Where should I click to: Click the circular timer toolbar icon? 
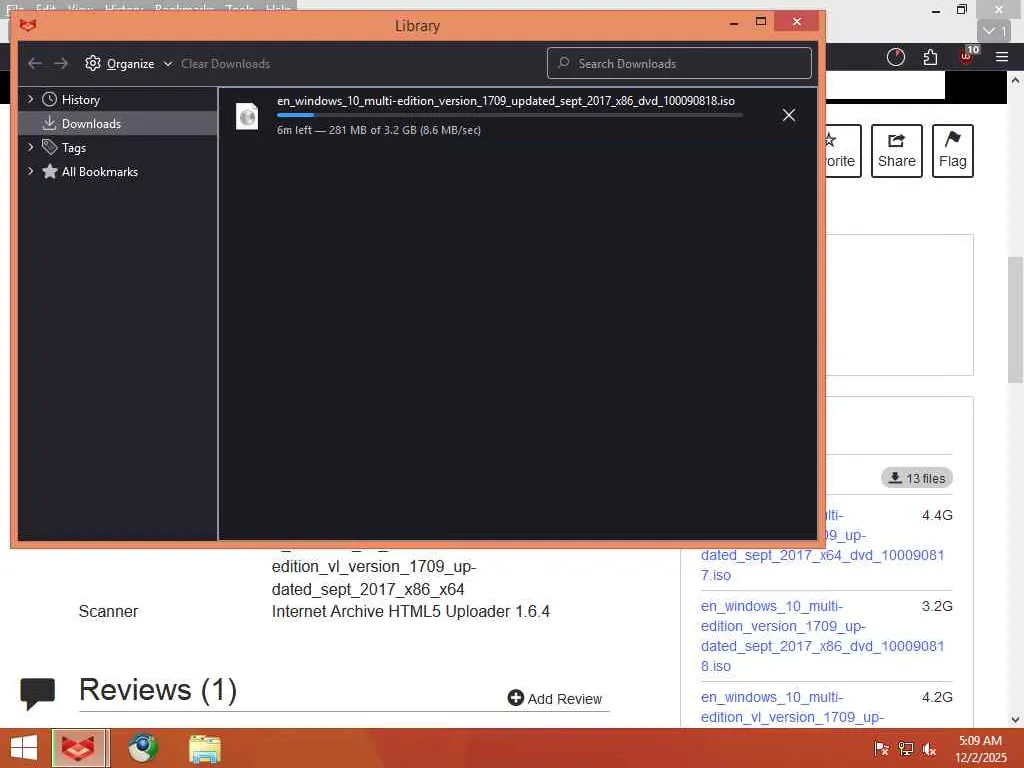(x=896, y=57)
